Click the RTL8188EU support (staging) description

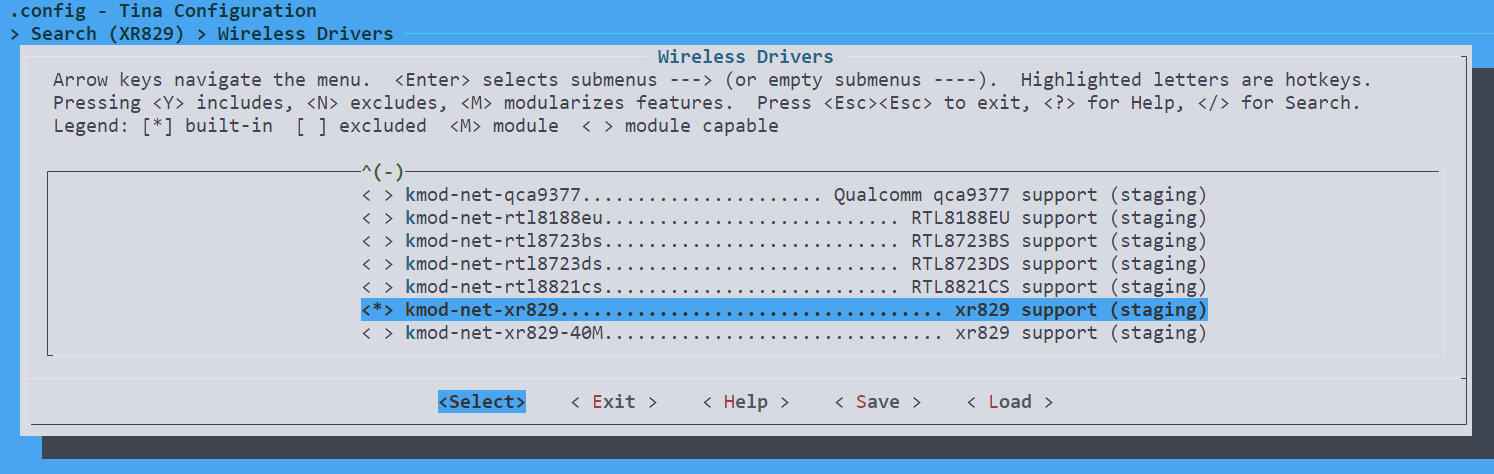[x=1059, y=218]
